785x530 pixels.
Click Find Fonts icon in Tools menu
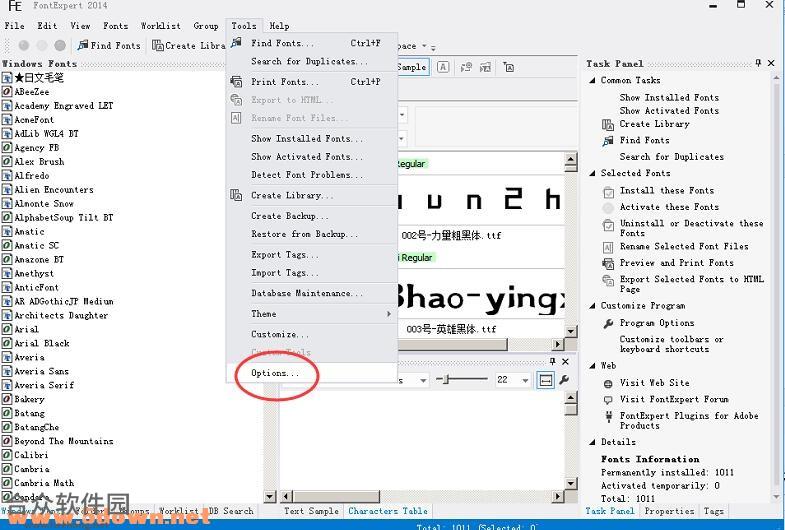(236, 43)
